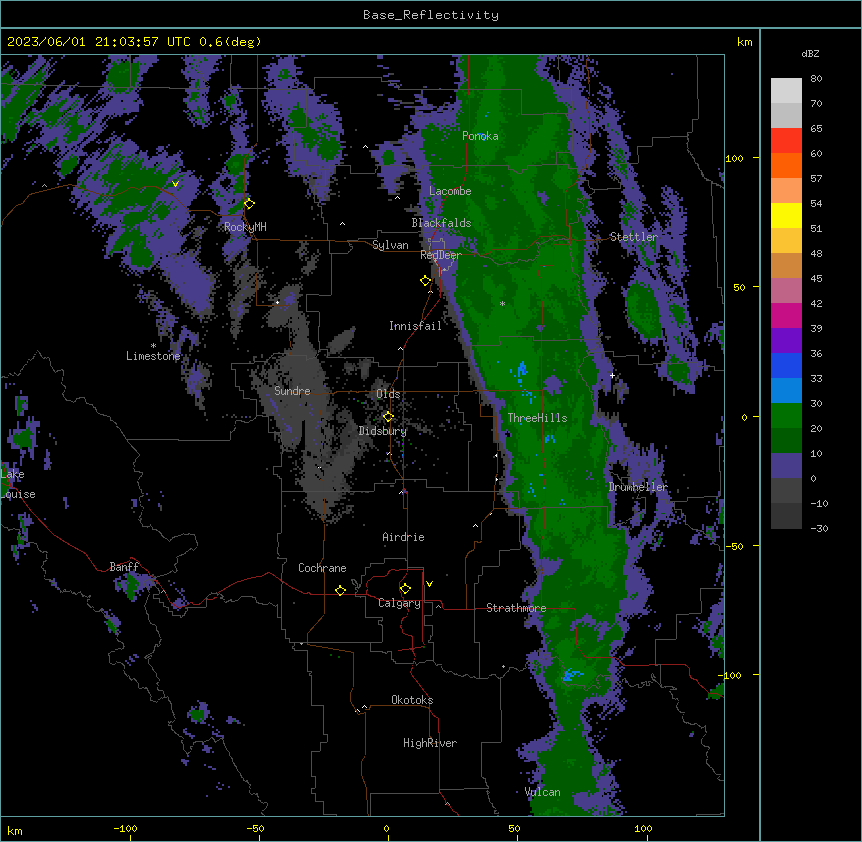The width and height of the screenshot is (862, 842).
Task: Click the Didsbury label
Action: (x=383, y=431)
